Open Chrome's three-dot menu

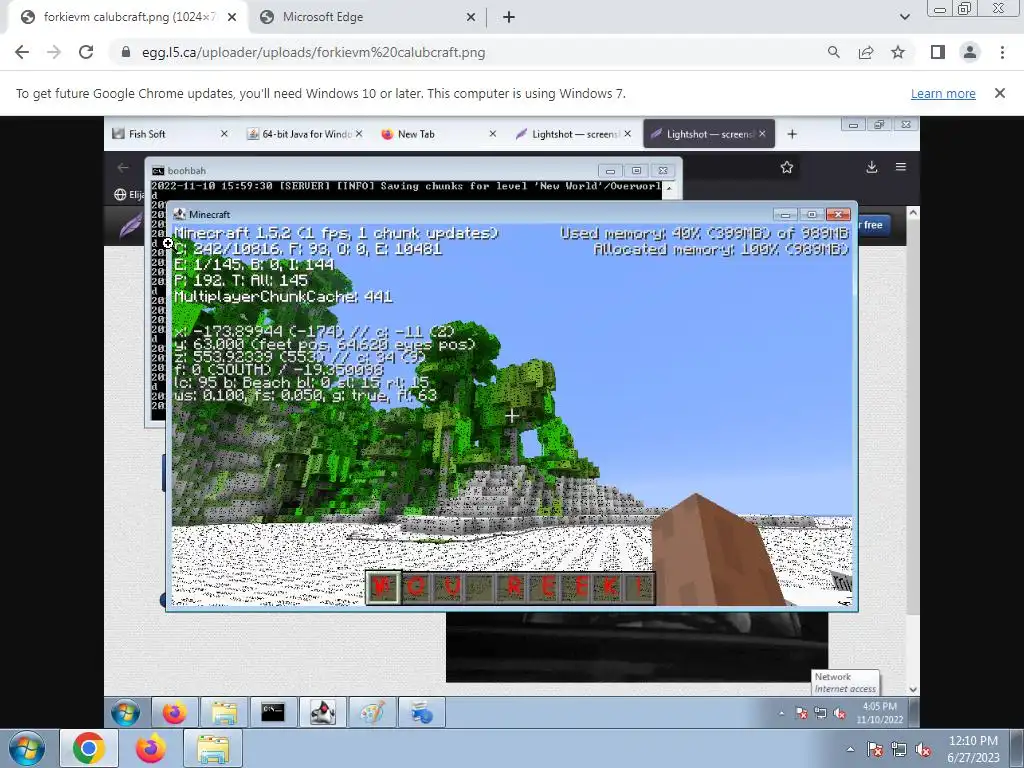[x=1002, y=52]
